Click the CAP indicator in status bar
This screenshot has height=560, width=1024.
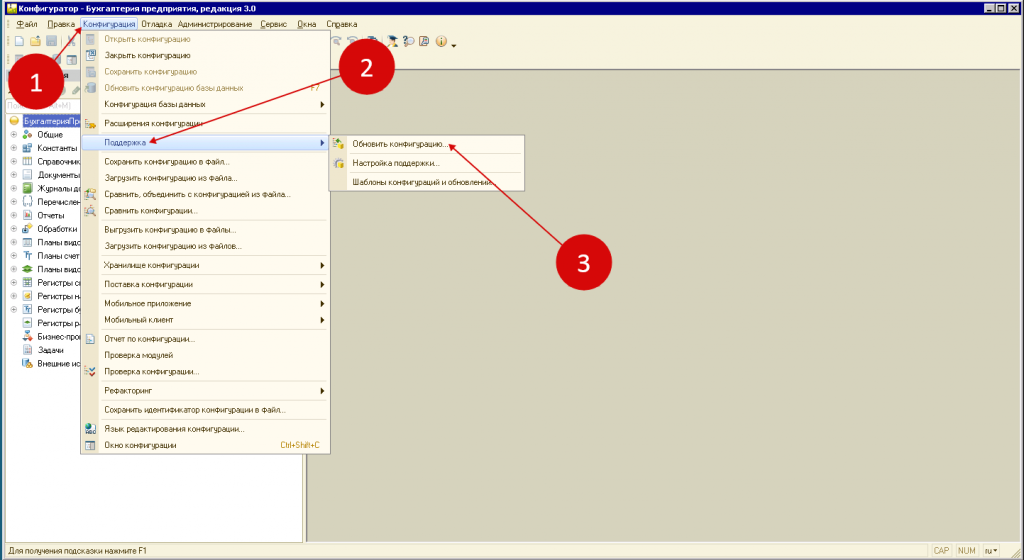pos(941,551)
